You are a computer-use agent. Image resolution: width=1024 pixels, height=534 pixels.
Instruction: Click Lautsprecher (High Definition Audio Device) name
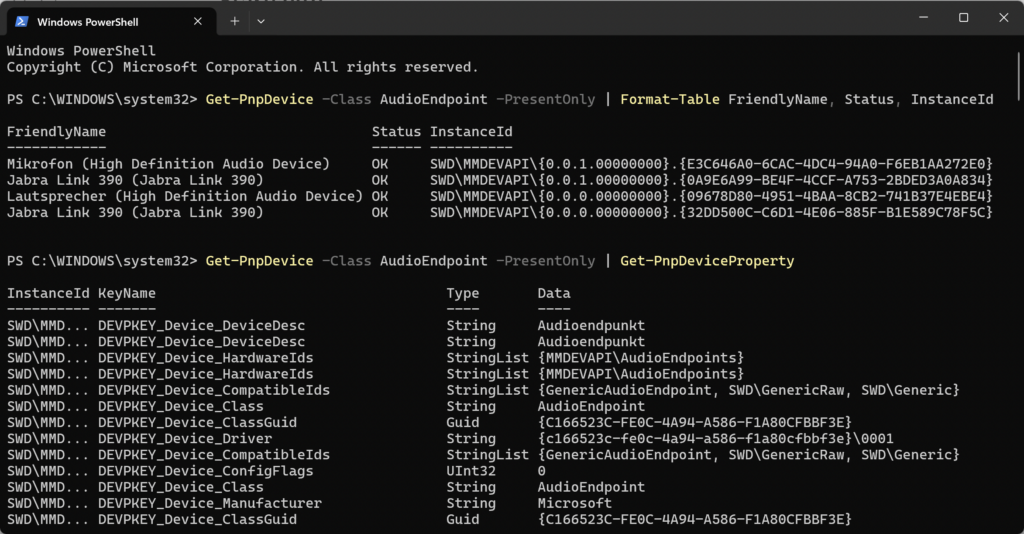pyautogui.click(x=185, y=196)
